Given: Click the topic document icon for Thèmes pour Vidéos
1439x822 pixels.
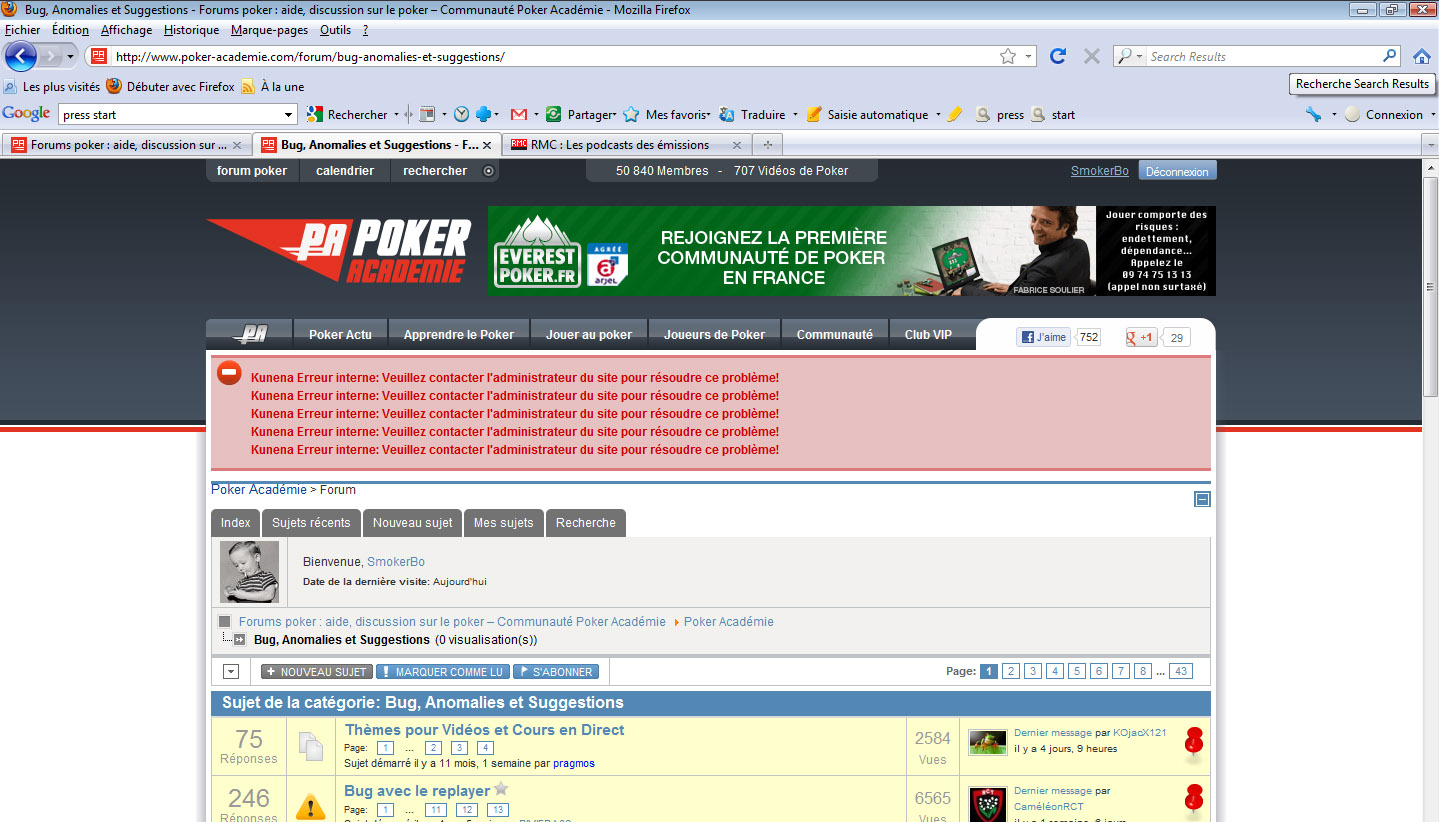Looking at the screenshot, I should [x=311, y=746].
